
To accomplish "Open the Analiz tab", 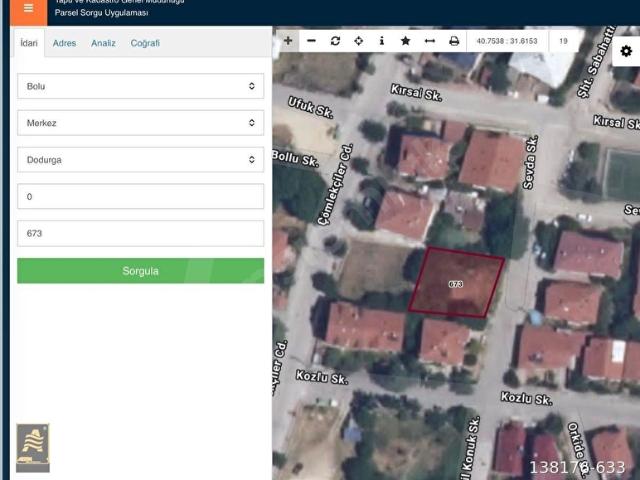I will [103, 43].
